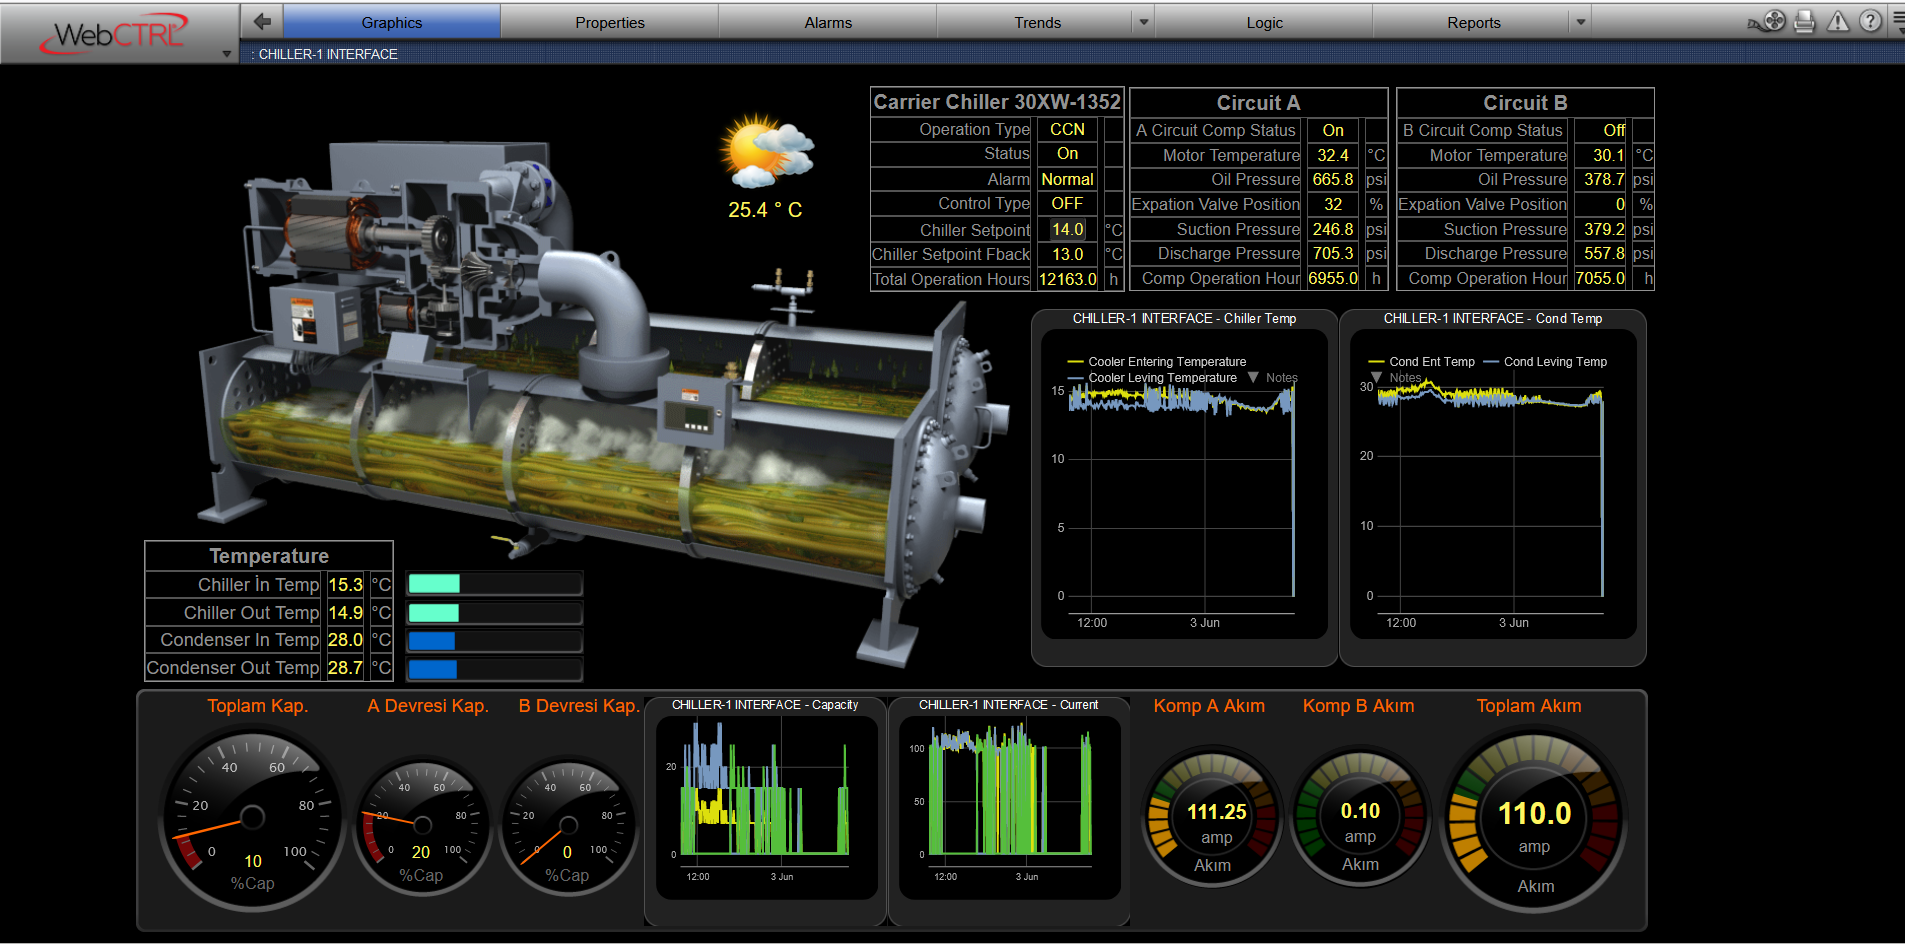Toggle Cond Leving Temp legend series

[x=1554, y=362]
